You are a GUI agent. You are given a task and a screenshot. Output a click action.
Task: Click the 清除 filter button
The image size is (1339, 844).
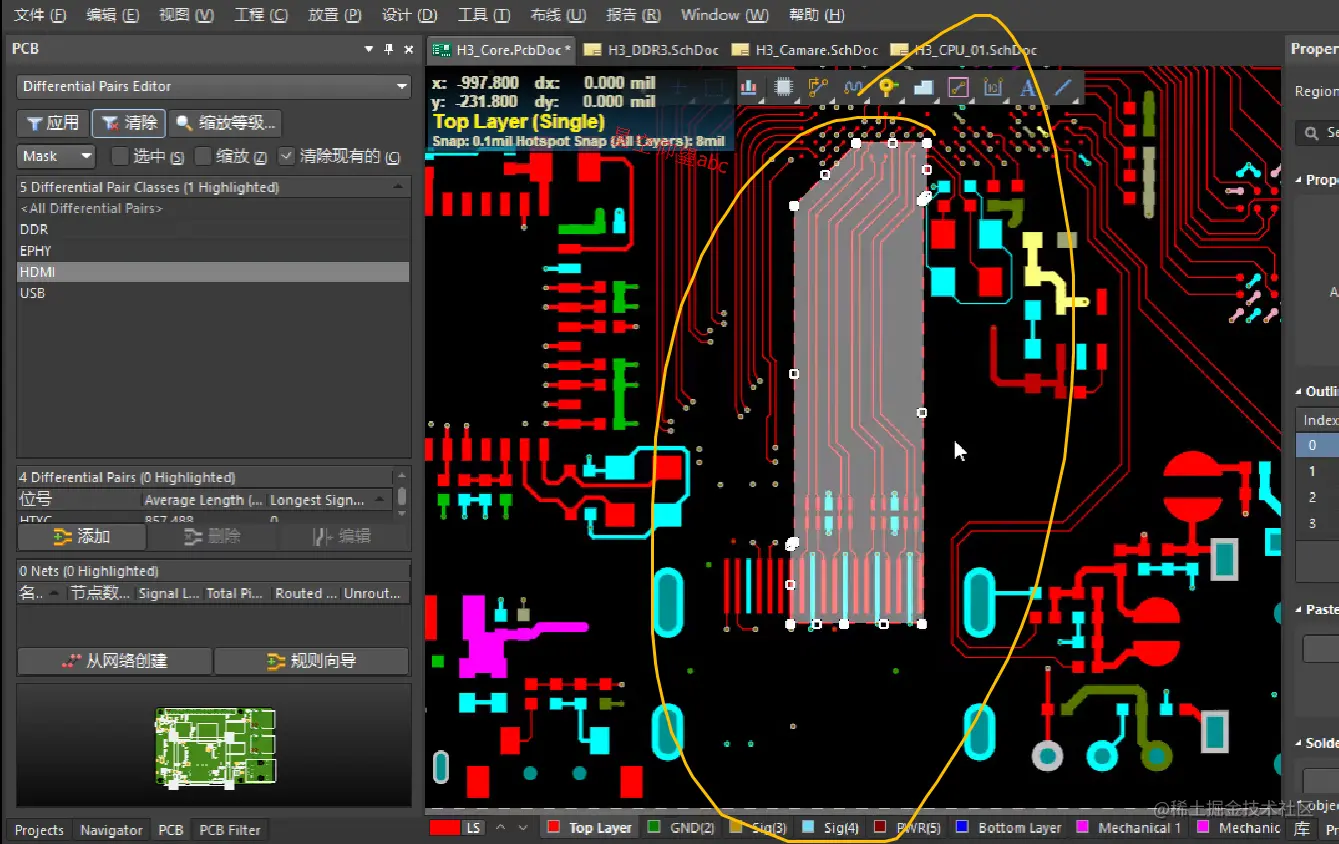129,123
